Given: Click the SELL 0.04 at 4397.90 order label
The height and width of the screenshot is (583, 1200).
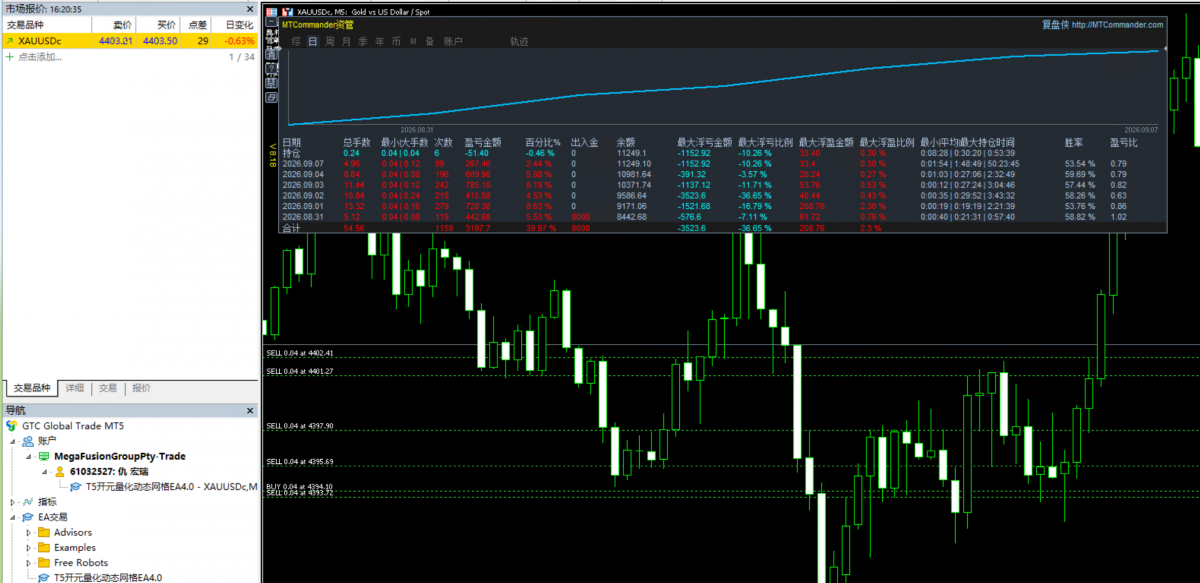Looking at the screenshot, I should [x=300, y=426].
